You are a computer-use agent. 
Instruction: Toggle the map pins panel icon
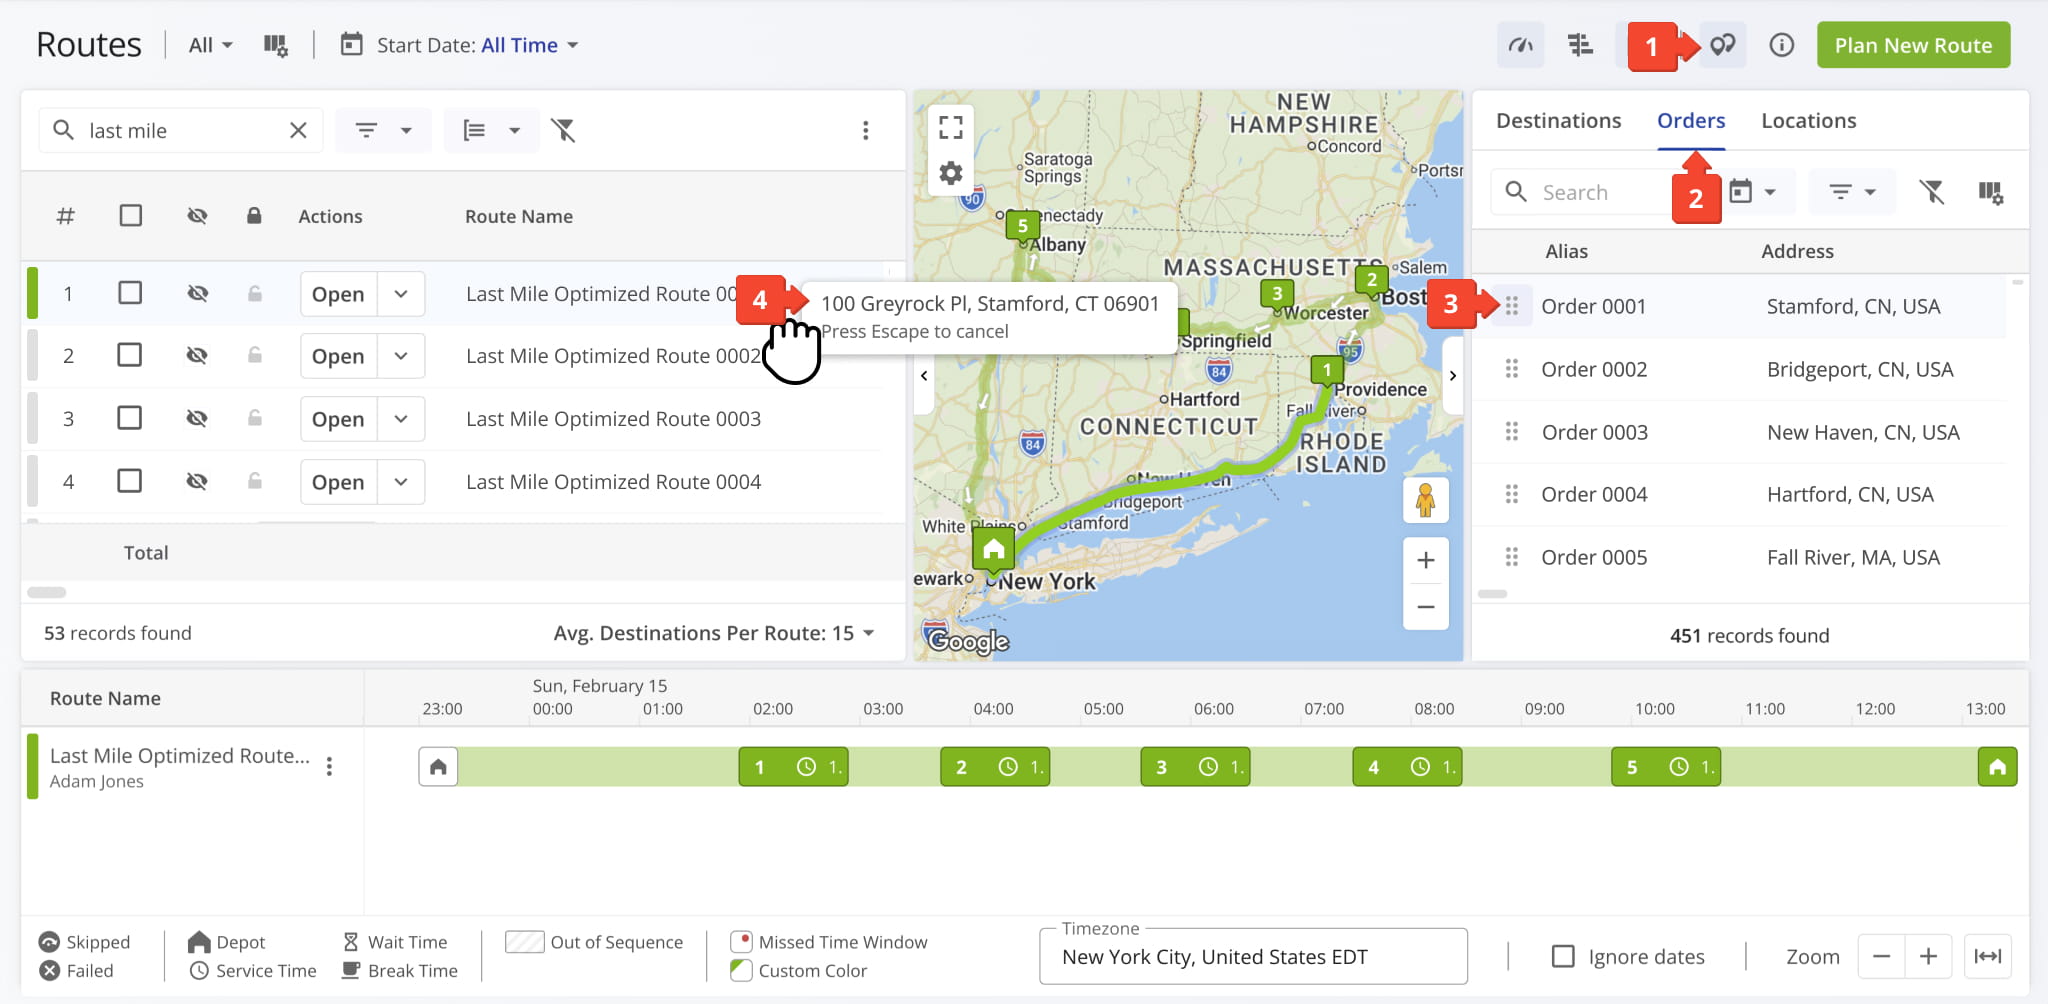1722,45
